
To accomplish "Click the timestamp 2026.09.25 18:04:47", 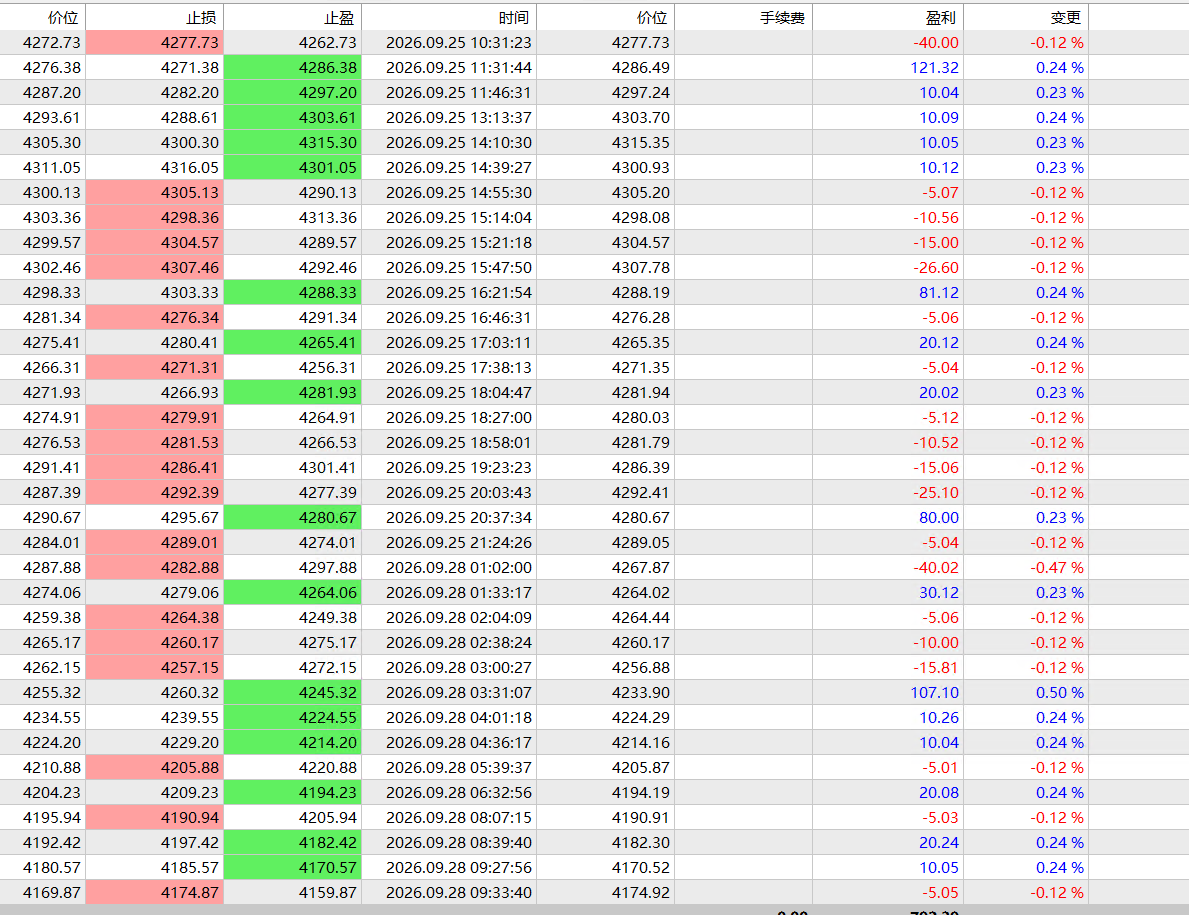I will point(459,393).
